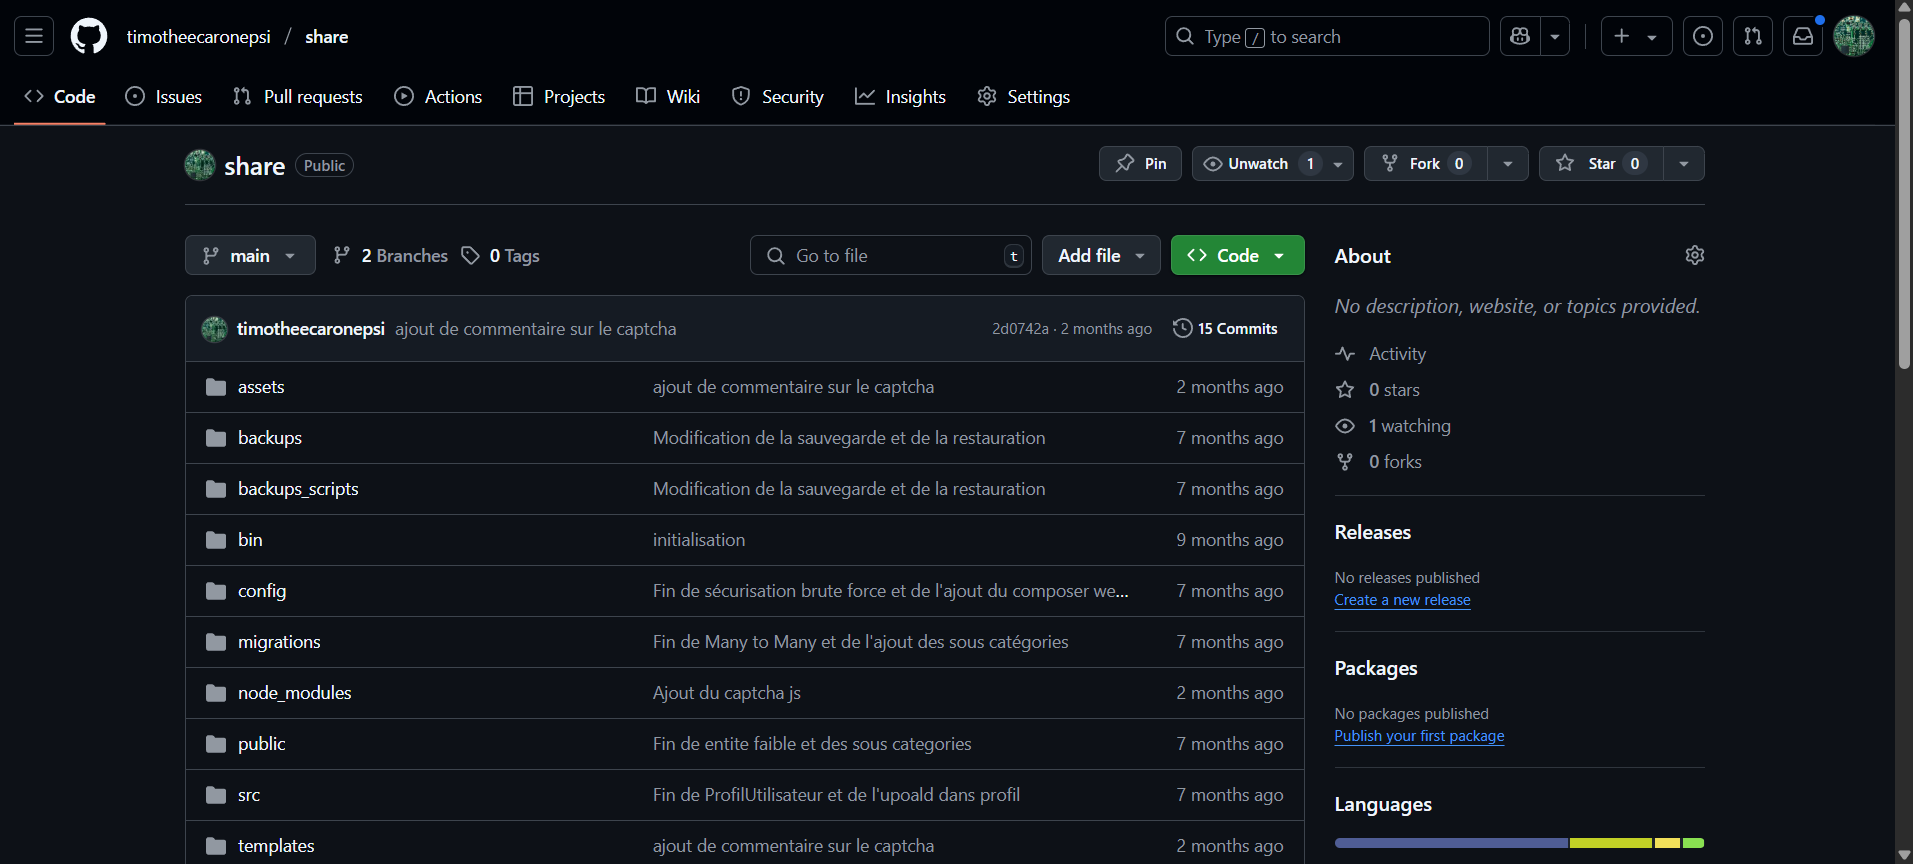Open the green Code dropdown
The width and height of the screenshot is (1913, 864).
click(x=1237, y=255)
